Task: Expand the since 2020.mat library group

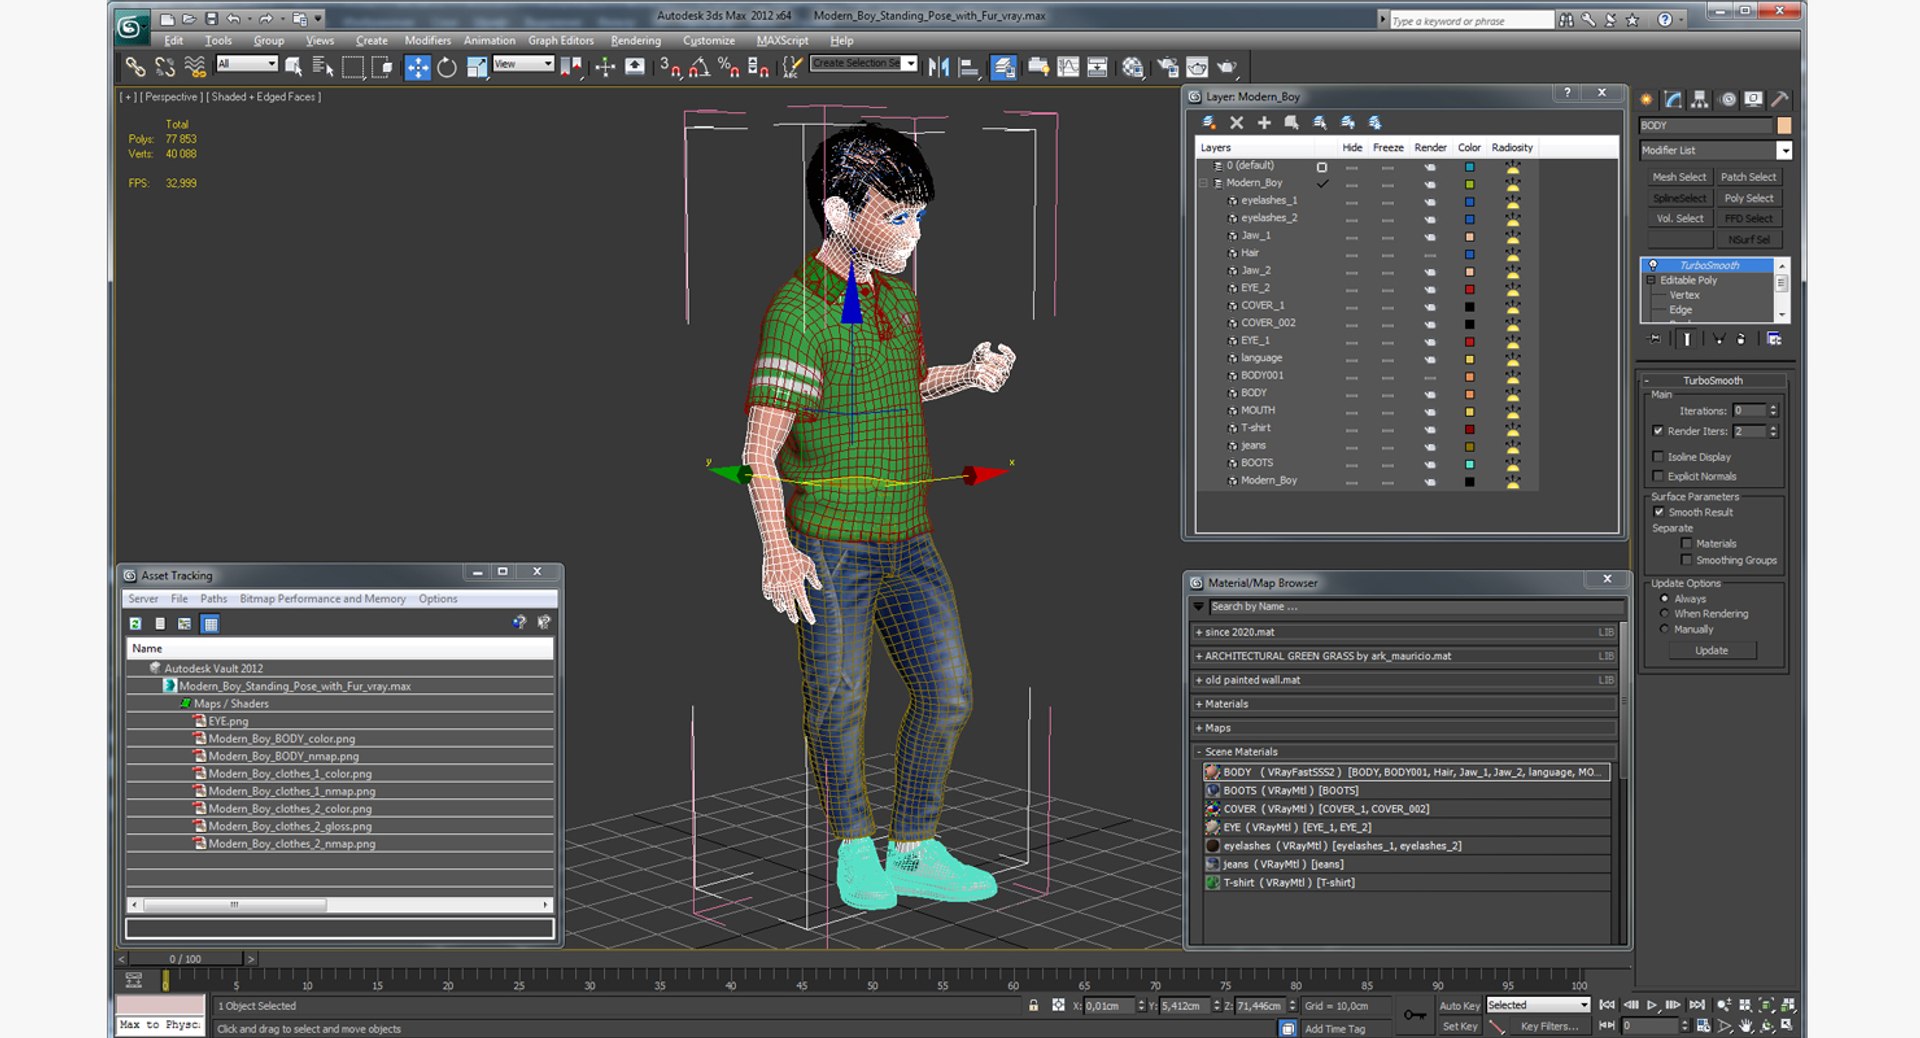Action: pos(1198,632)
